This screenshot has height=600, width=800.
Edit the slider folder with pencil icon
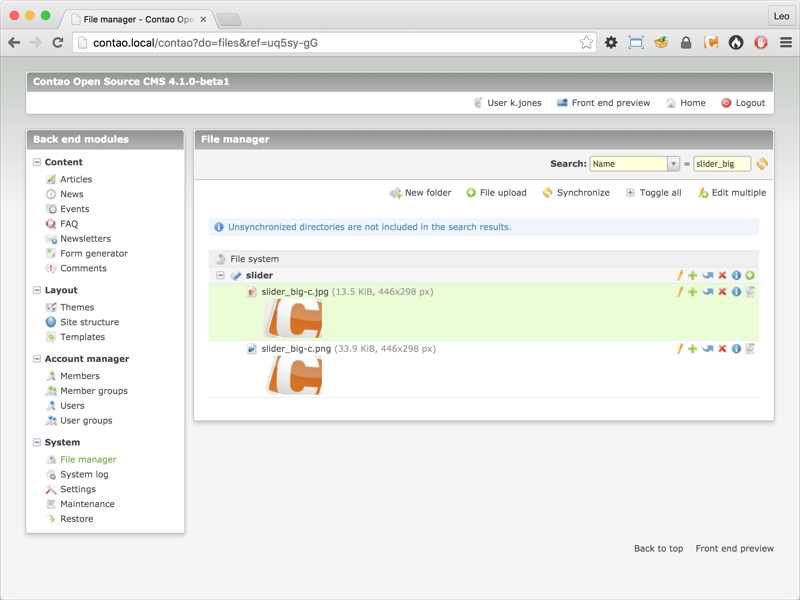click(x=680, y=276)
